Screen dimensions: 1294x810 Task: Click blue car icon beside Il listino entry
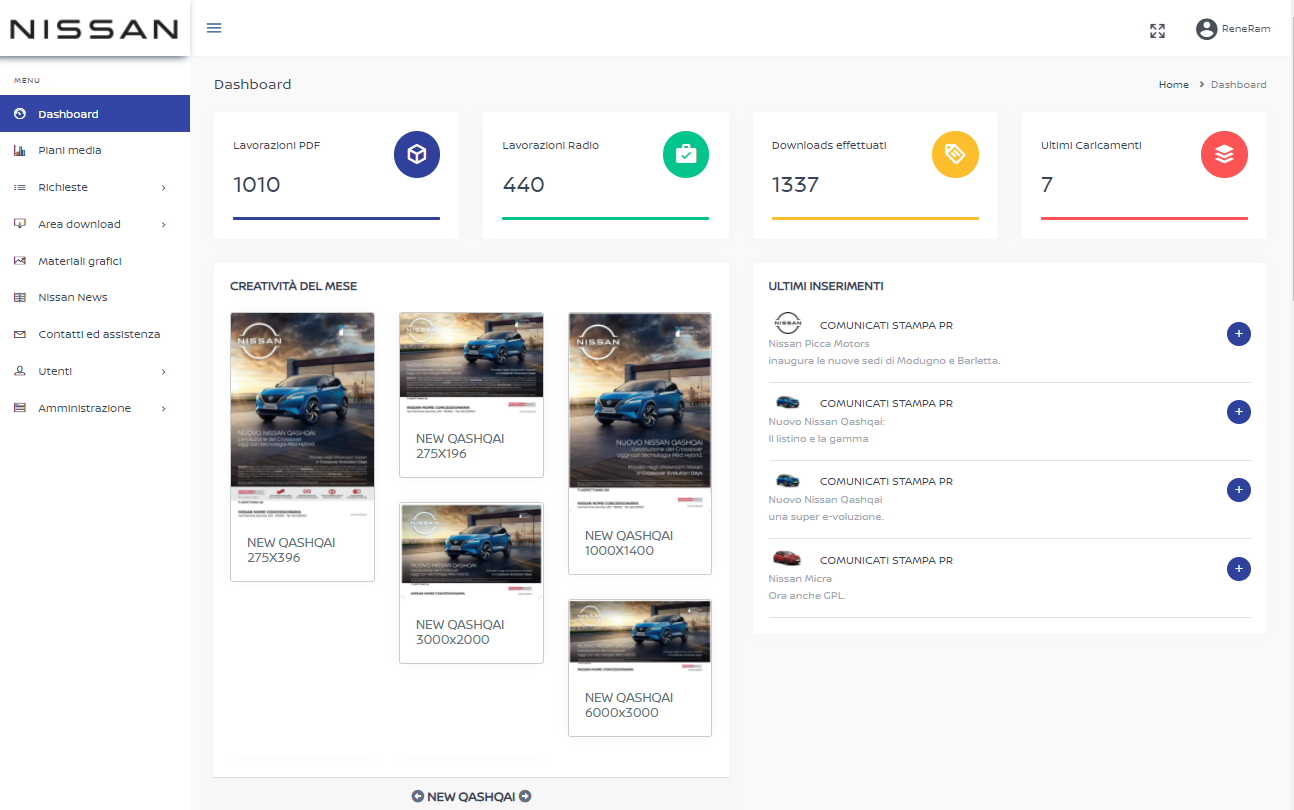[x=788, y=402]
